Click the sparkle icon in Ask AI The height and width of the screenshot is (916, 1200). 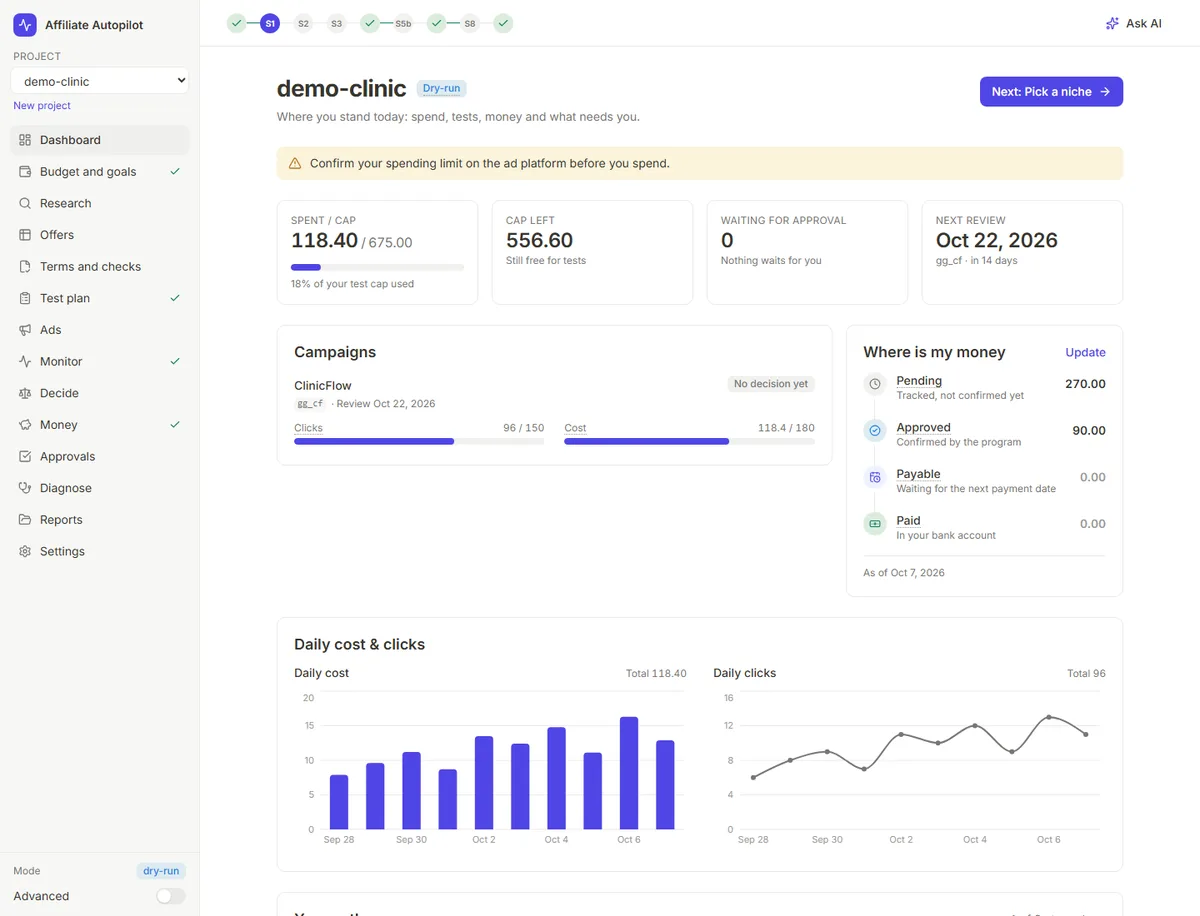[1112, 23]
